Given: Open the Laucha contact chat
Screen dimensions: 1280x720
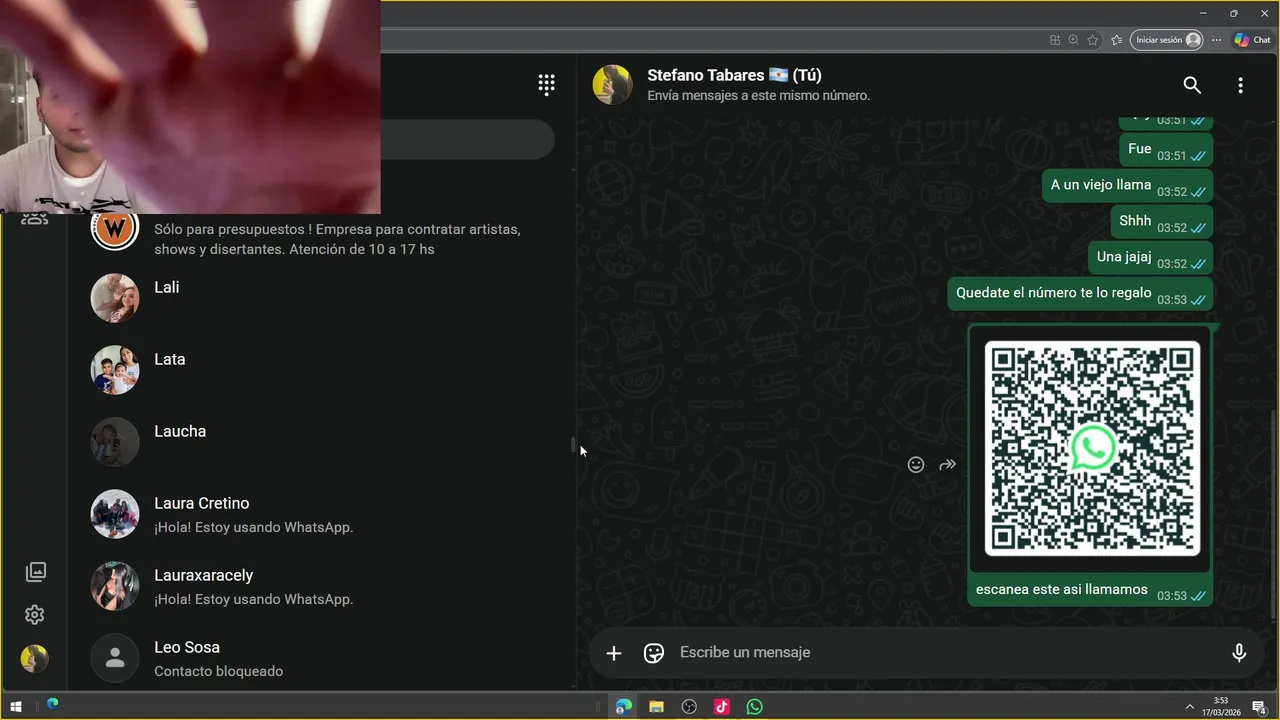Looking at the screenshot, I should click(321, 441).
